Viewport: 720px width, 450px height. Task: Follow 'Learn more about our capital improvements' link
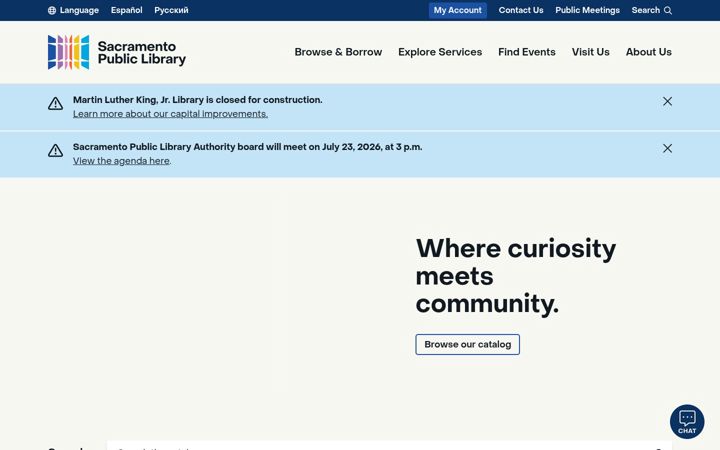[170, 114]
